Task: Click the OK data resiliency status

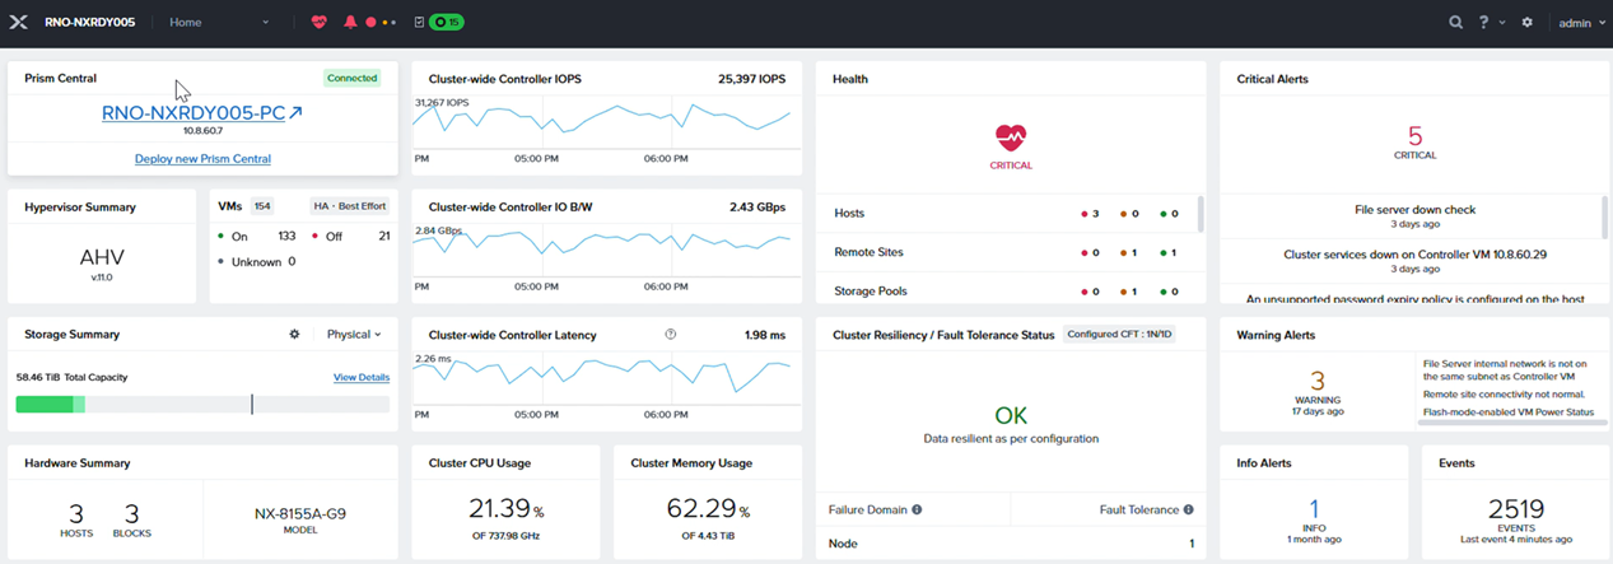Action: click(x=1011, y=415)
